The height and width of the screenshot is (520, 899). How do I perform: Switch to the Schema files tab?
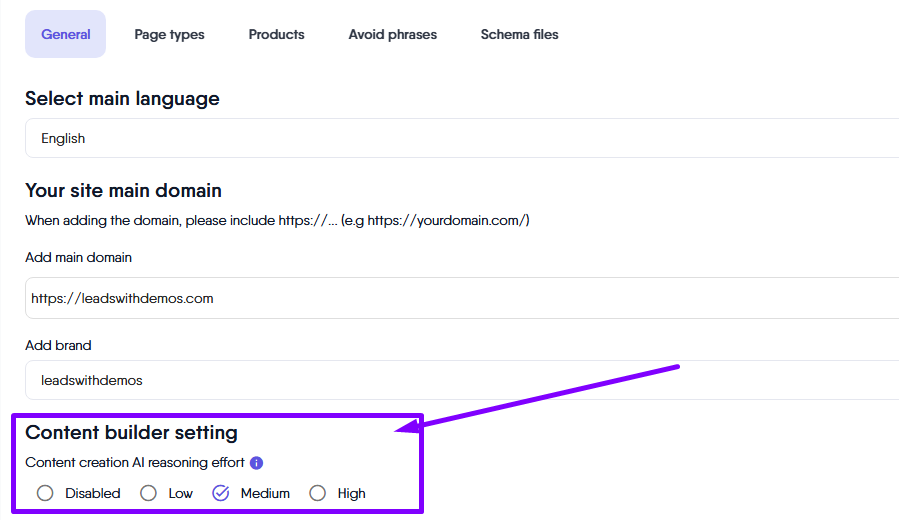(519, 34)
